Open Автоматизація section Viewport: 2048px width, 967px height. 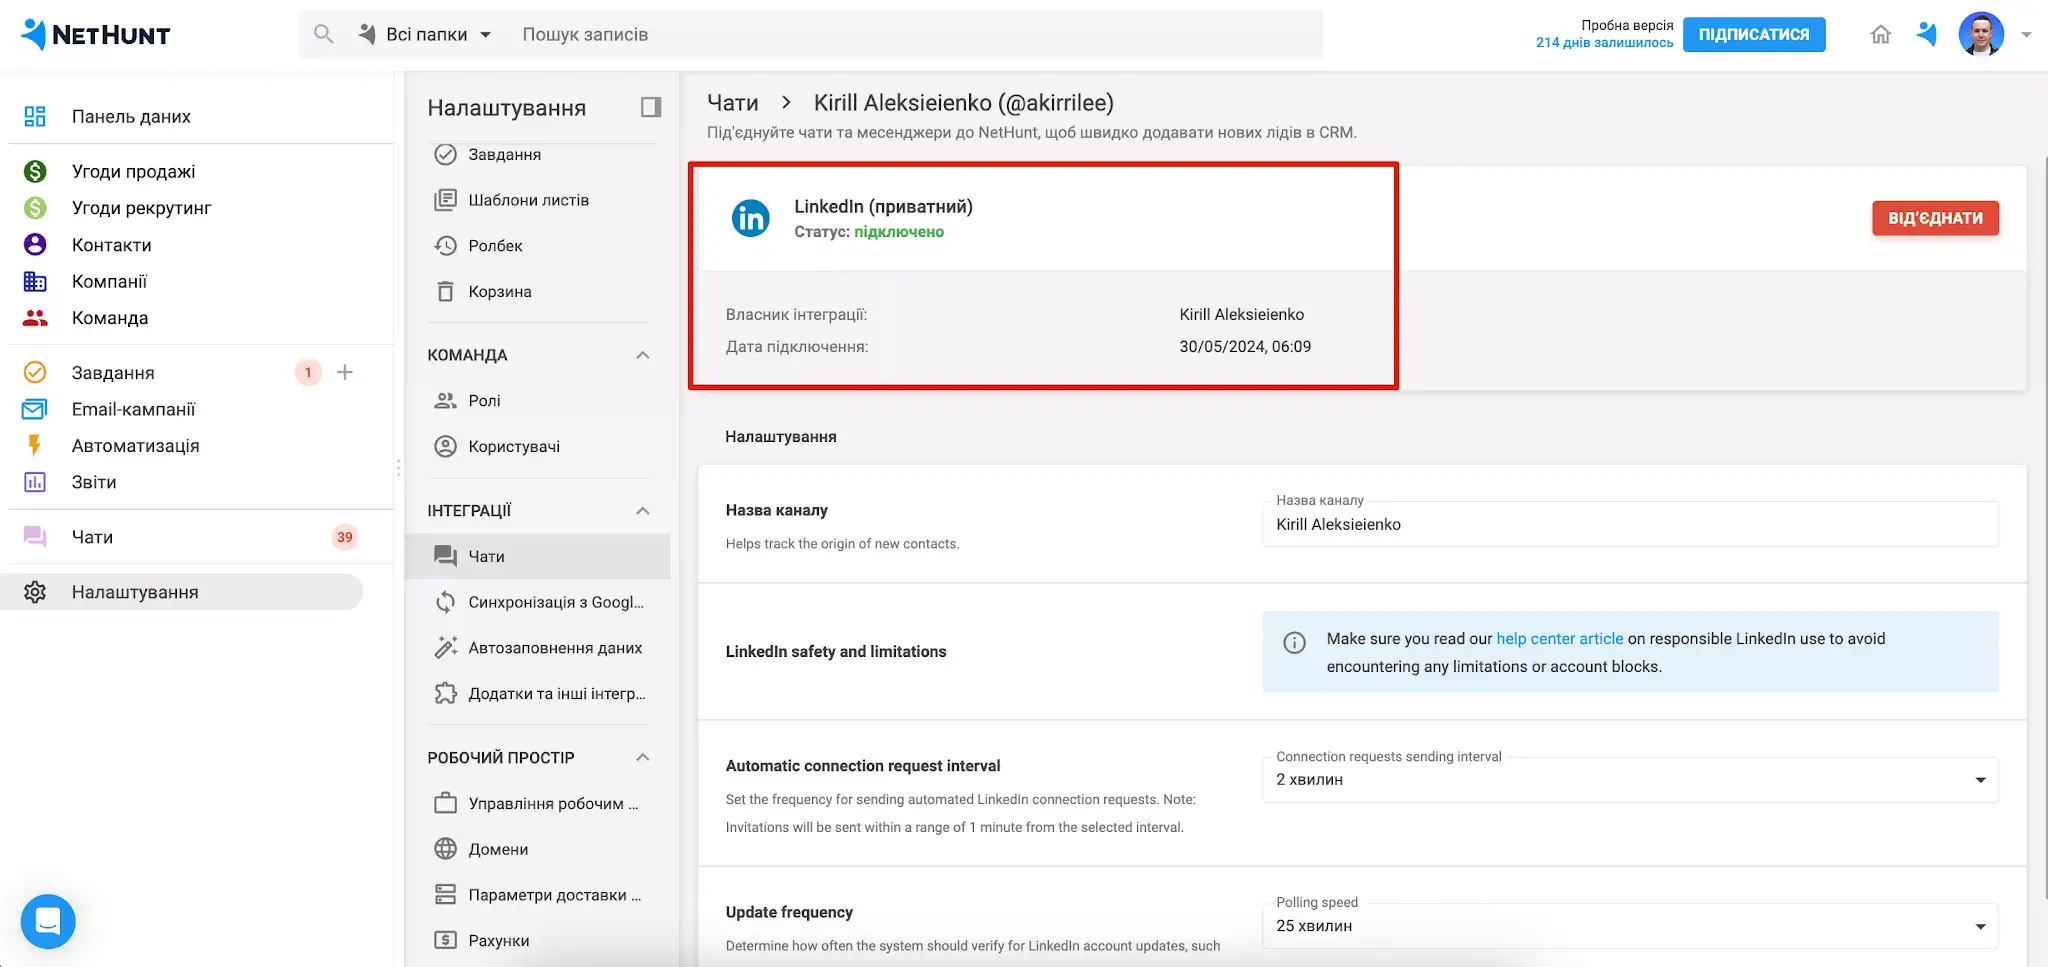[135, 446]
